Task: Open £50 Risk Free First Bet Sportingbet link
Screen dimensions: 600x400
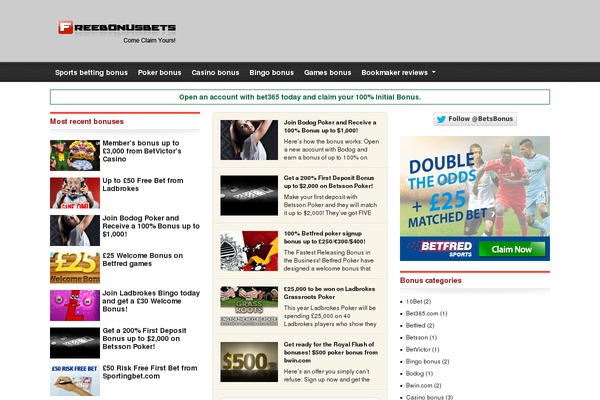Action: pyautogui.click(x=150, y=372)
